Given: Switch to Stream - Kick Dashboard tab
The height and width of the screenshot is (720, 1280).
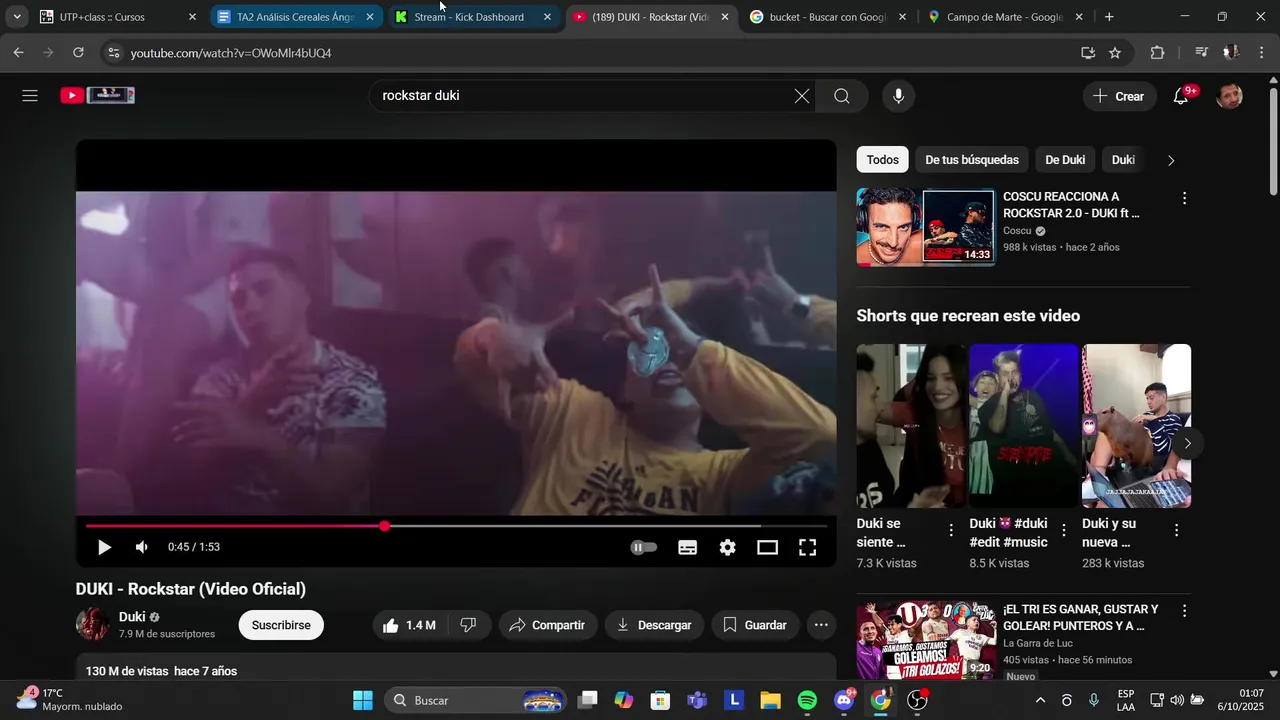Looking at the screenshot, I should [473, 17].
